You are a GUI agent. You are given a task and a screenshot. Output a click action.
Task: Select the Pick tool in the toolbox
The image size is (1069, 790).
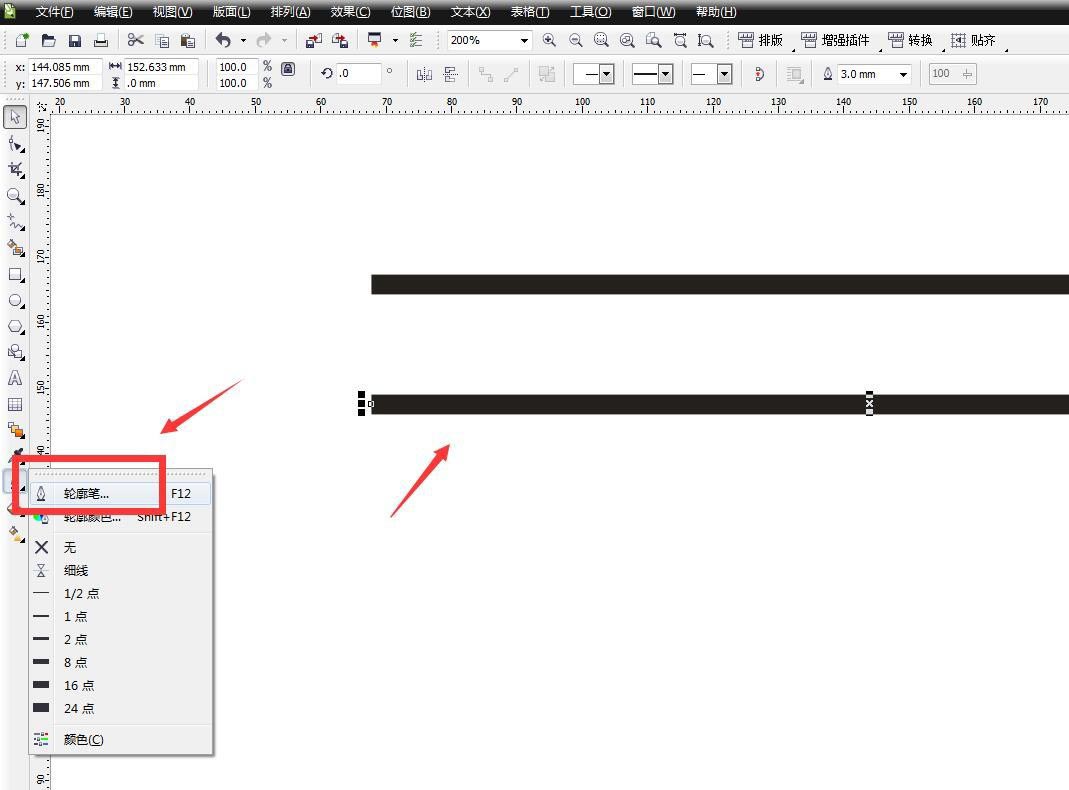point(15,118)
